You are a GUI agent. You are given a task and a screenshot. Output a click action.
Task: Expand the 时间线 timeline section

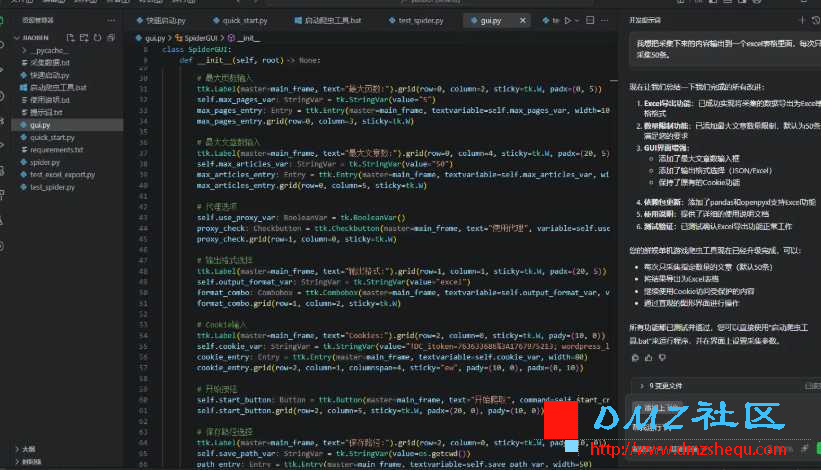click(x=33, y=461)
